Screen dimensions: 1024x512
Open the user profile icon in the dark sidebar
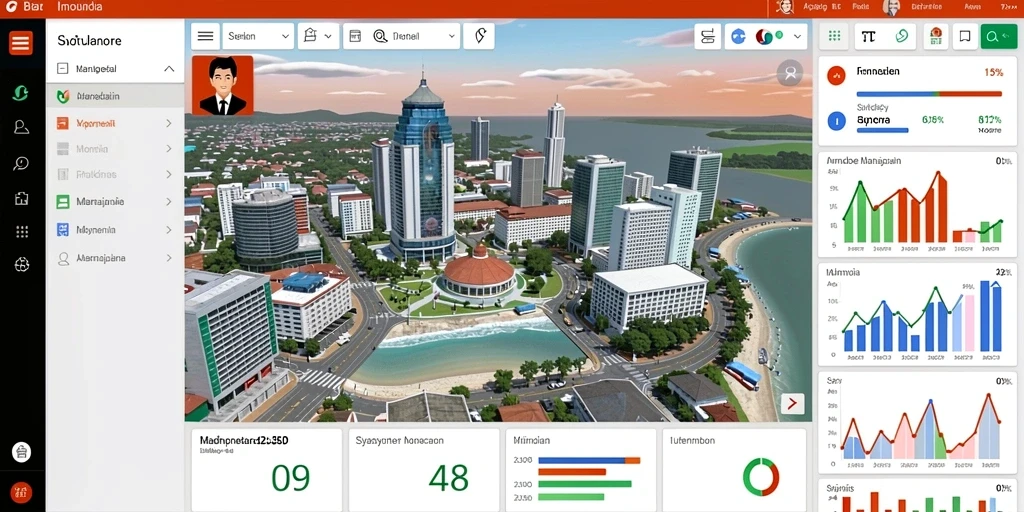[x=21, y=127]
